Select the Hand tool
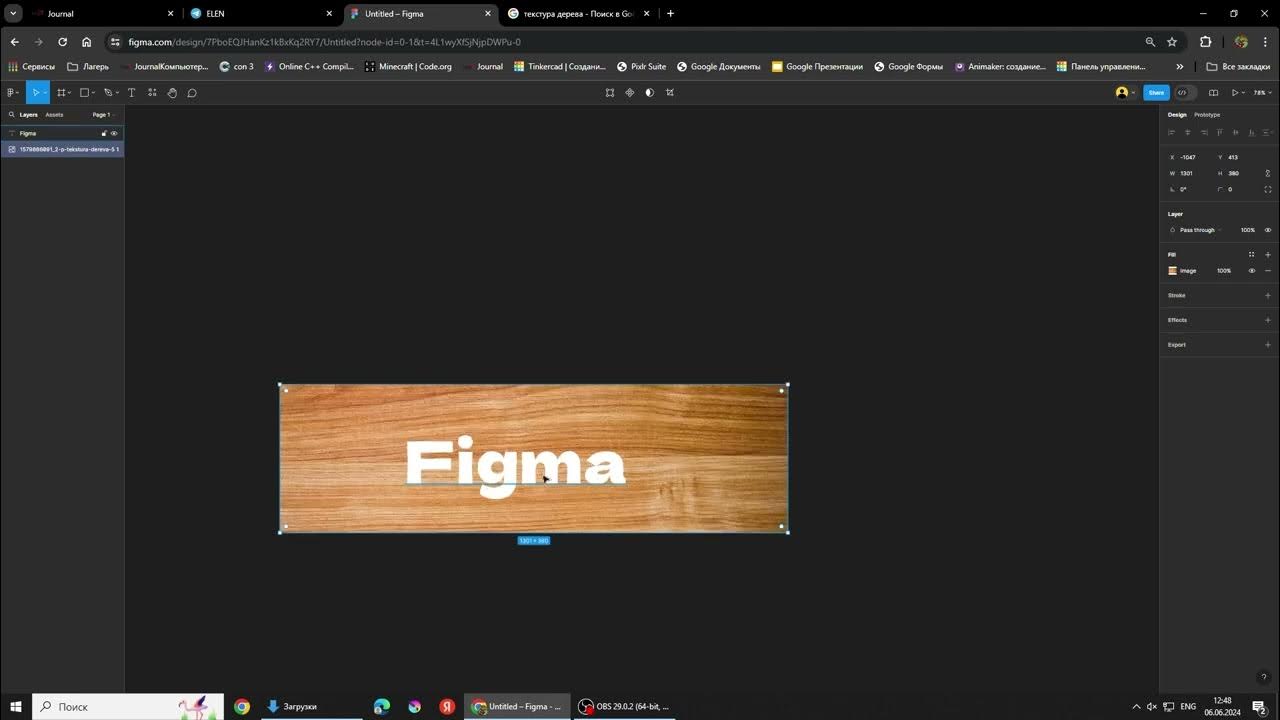This screenshot has width=1280, height=720. pos(172,93)
